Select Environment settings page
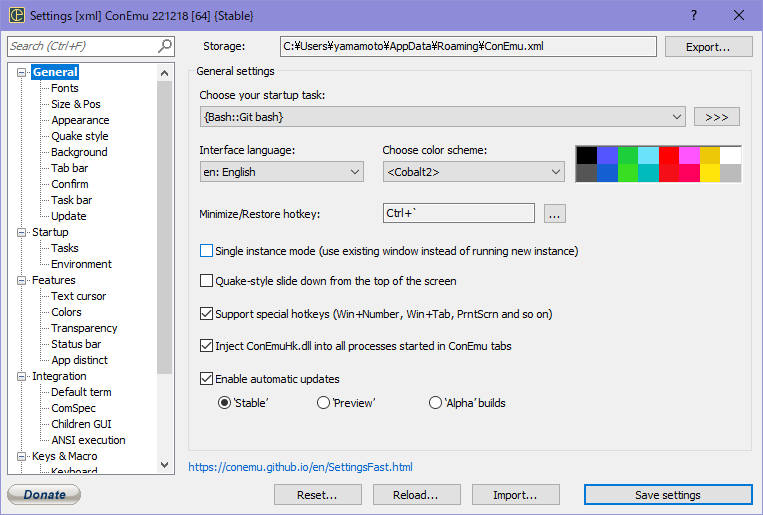The image size is (763, 515). click(x=81, y=264)
